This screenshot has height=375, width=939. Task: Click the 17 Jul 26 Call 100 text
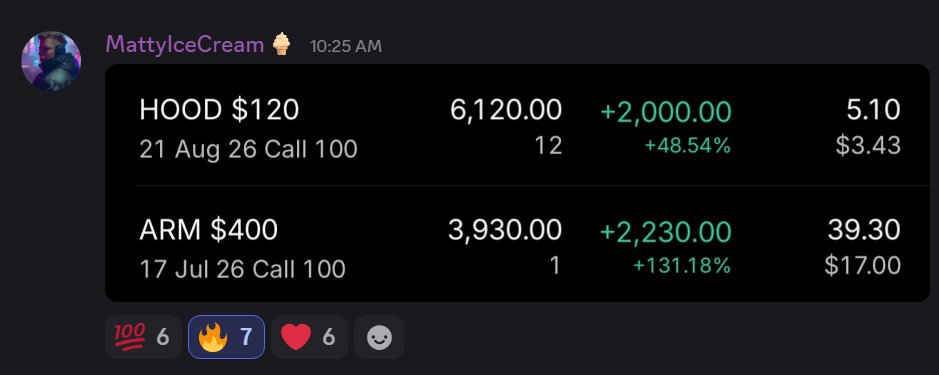[243, 269]
